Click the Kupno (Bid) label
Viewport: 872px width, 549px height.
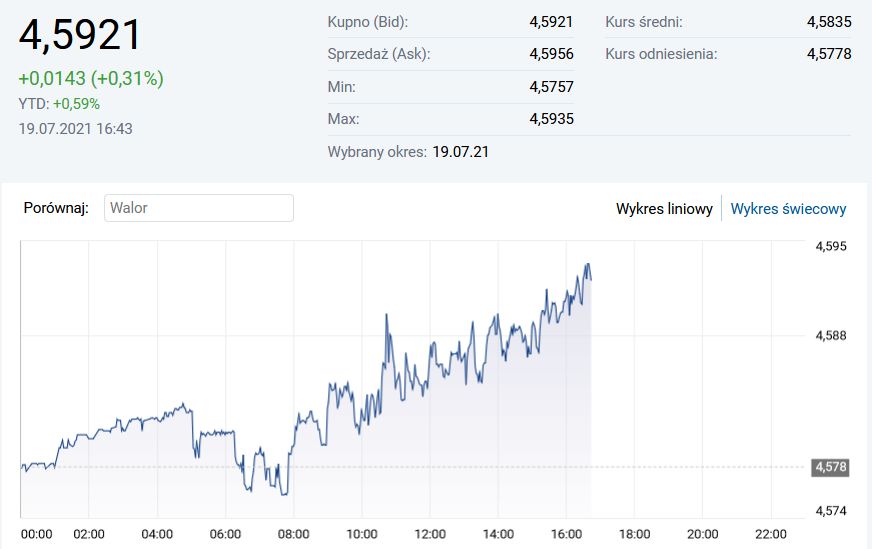point(367,21)
